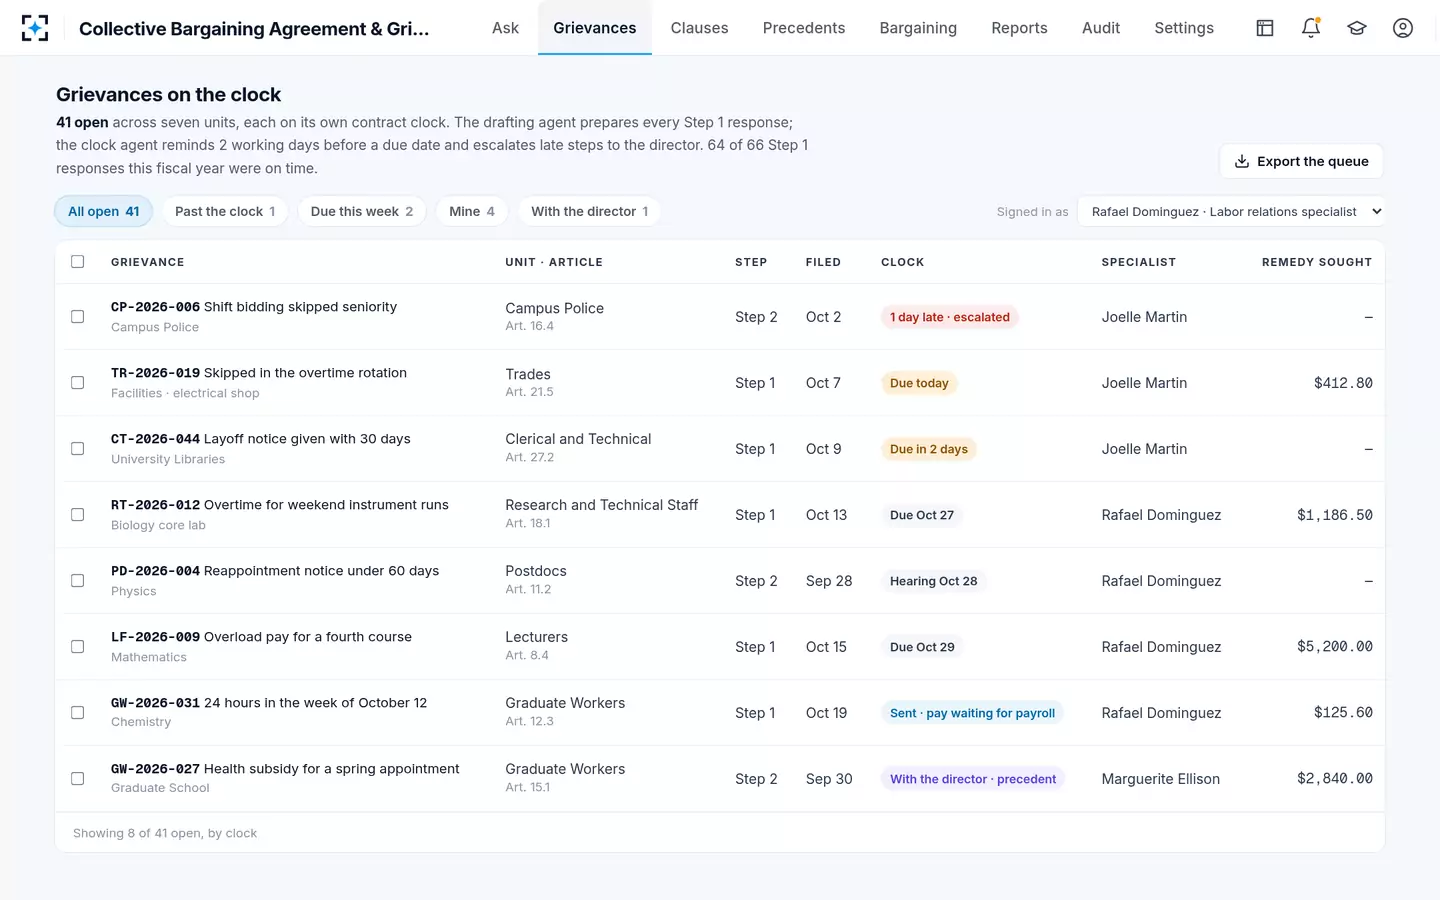Click specialist Marguerite Ellison
Screen dimensions: 1440x900
point(1161,779)
